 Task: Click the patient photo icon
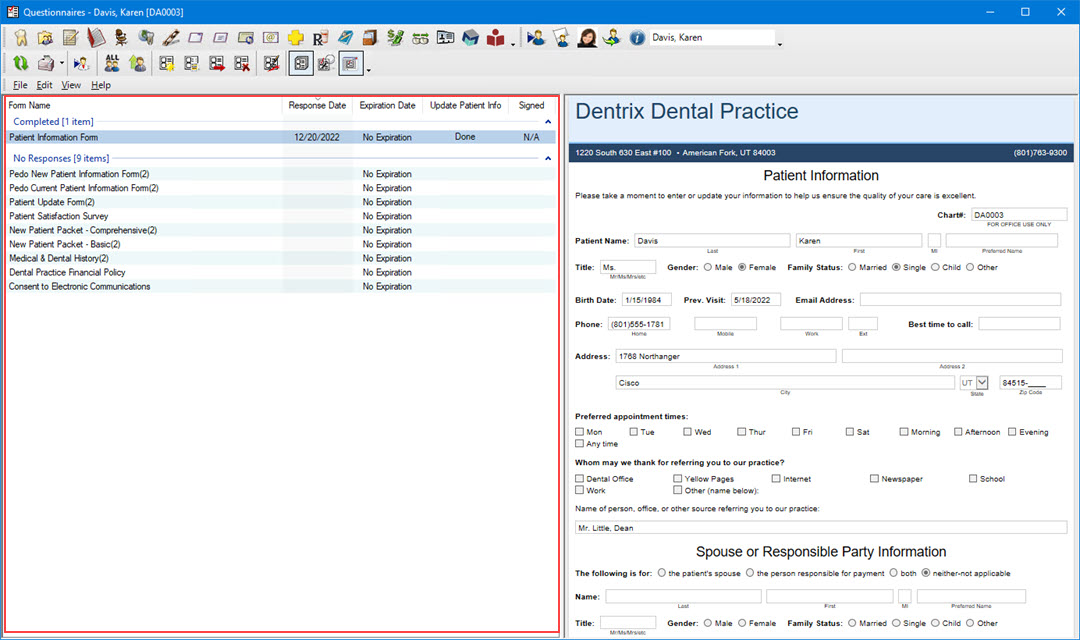coord(587,38)
